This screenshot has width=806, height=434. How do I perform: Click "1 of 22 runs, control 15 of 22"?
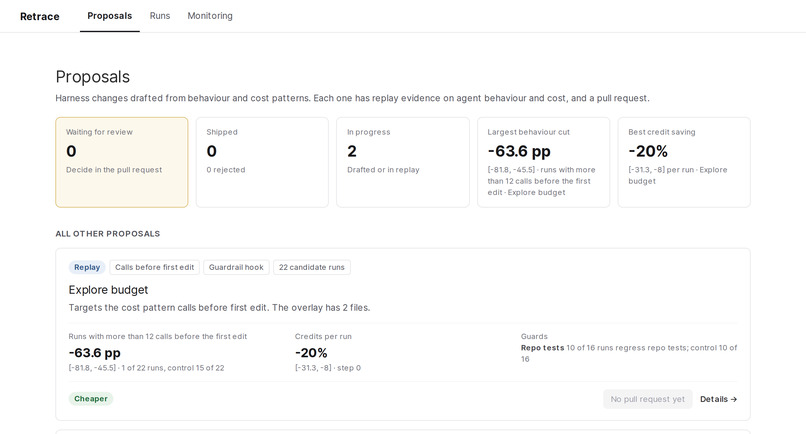coord(173,368)
